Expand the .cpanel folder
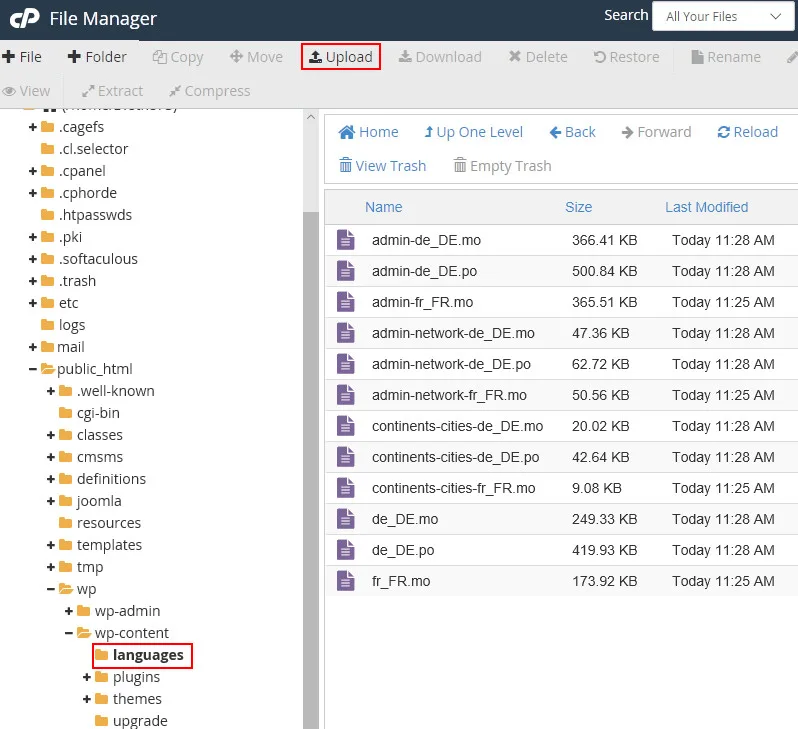798x729 pixels. pyautogui.click(x=33, y=171)
